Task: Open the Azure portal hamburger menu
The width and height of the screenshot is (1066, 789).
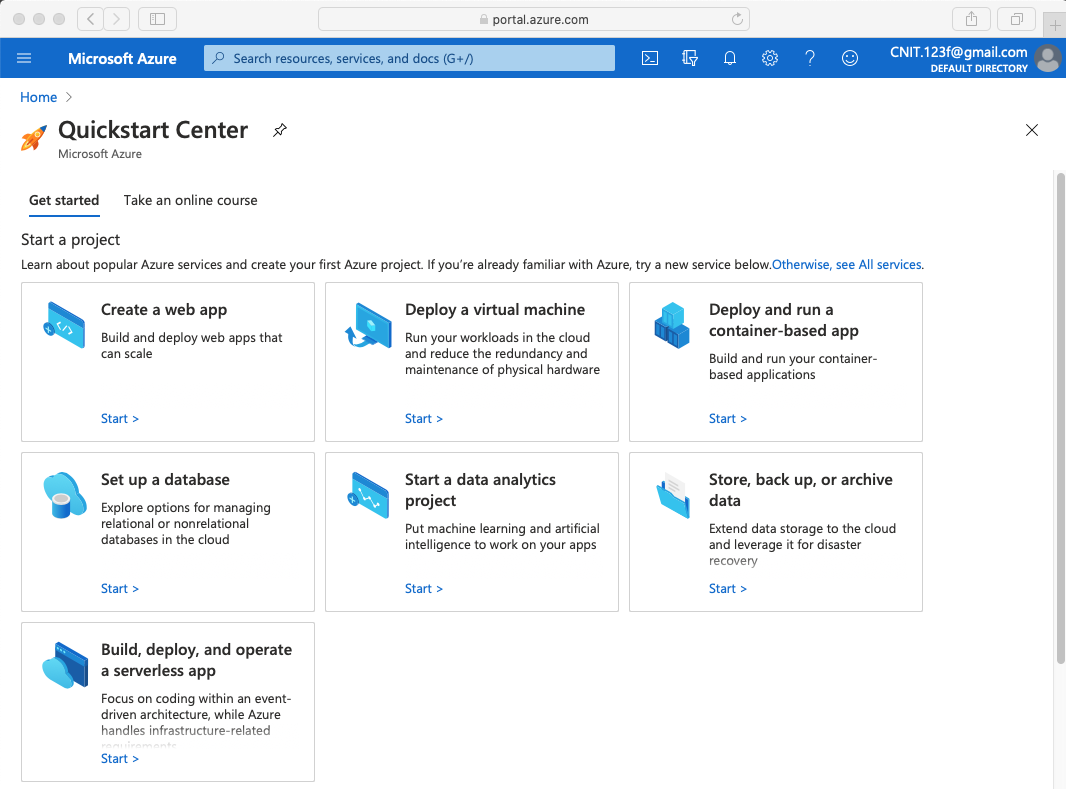Action: click(x=25, y=58)
